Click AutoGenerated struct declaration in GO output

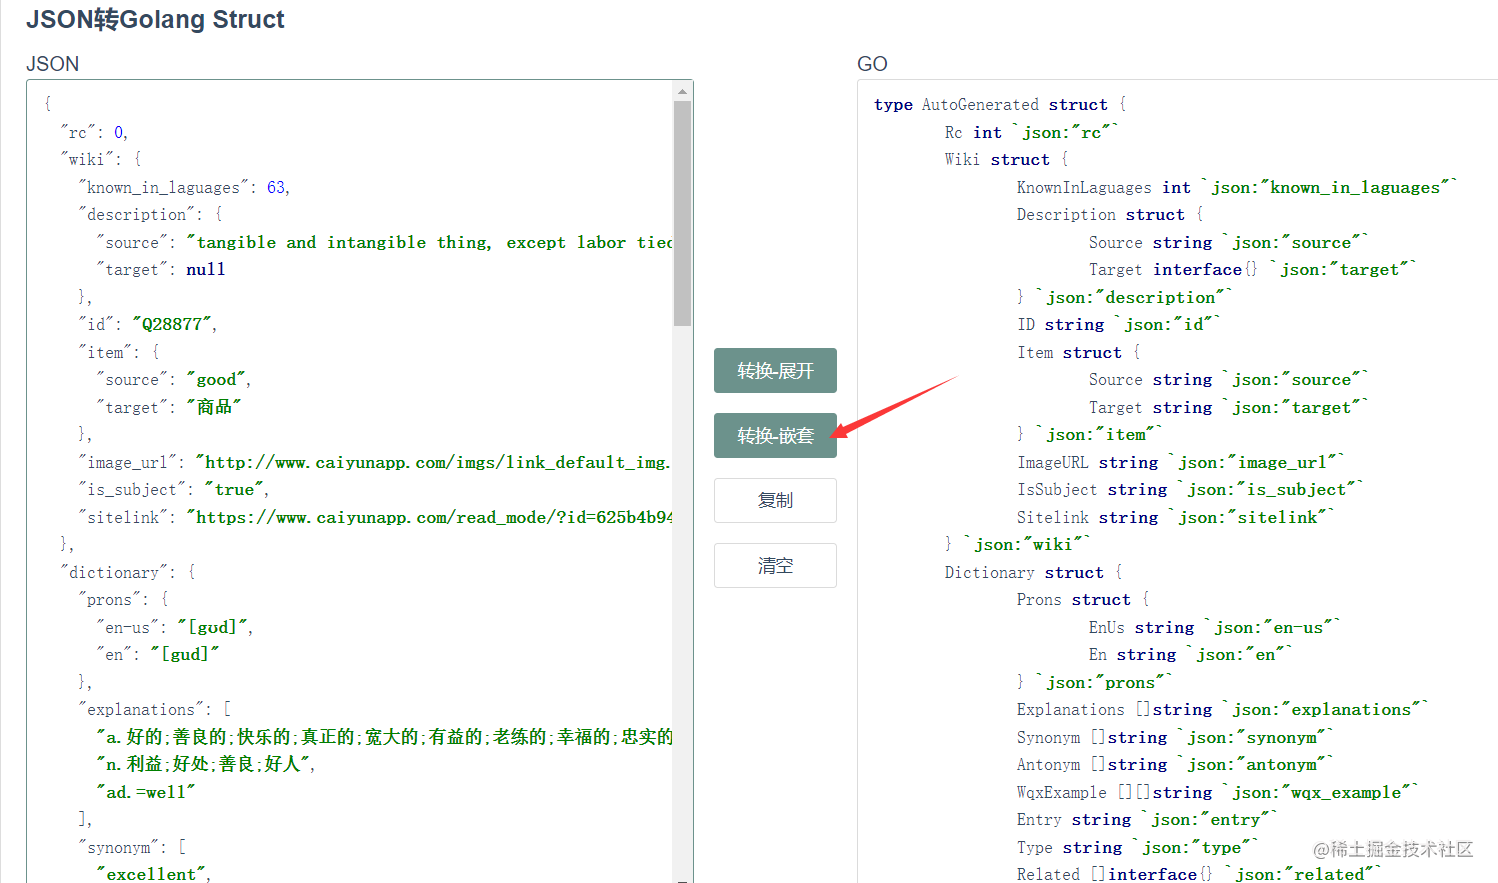pyautogui.click(x=1000, y=105)
